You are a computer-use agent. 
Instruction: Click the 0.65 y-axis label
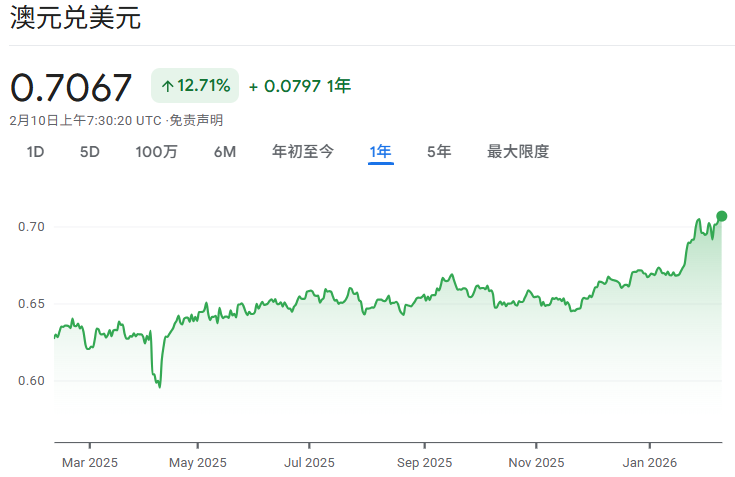[x=31, y=304]
